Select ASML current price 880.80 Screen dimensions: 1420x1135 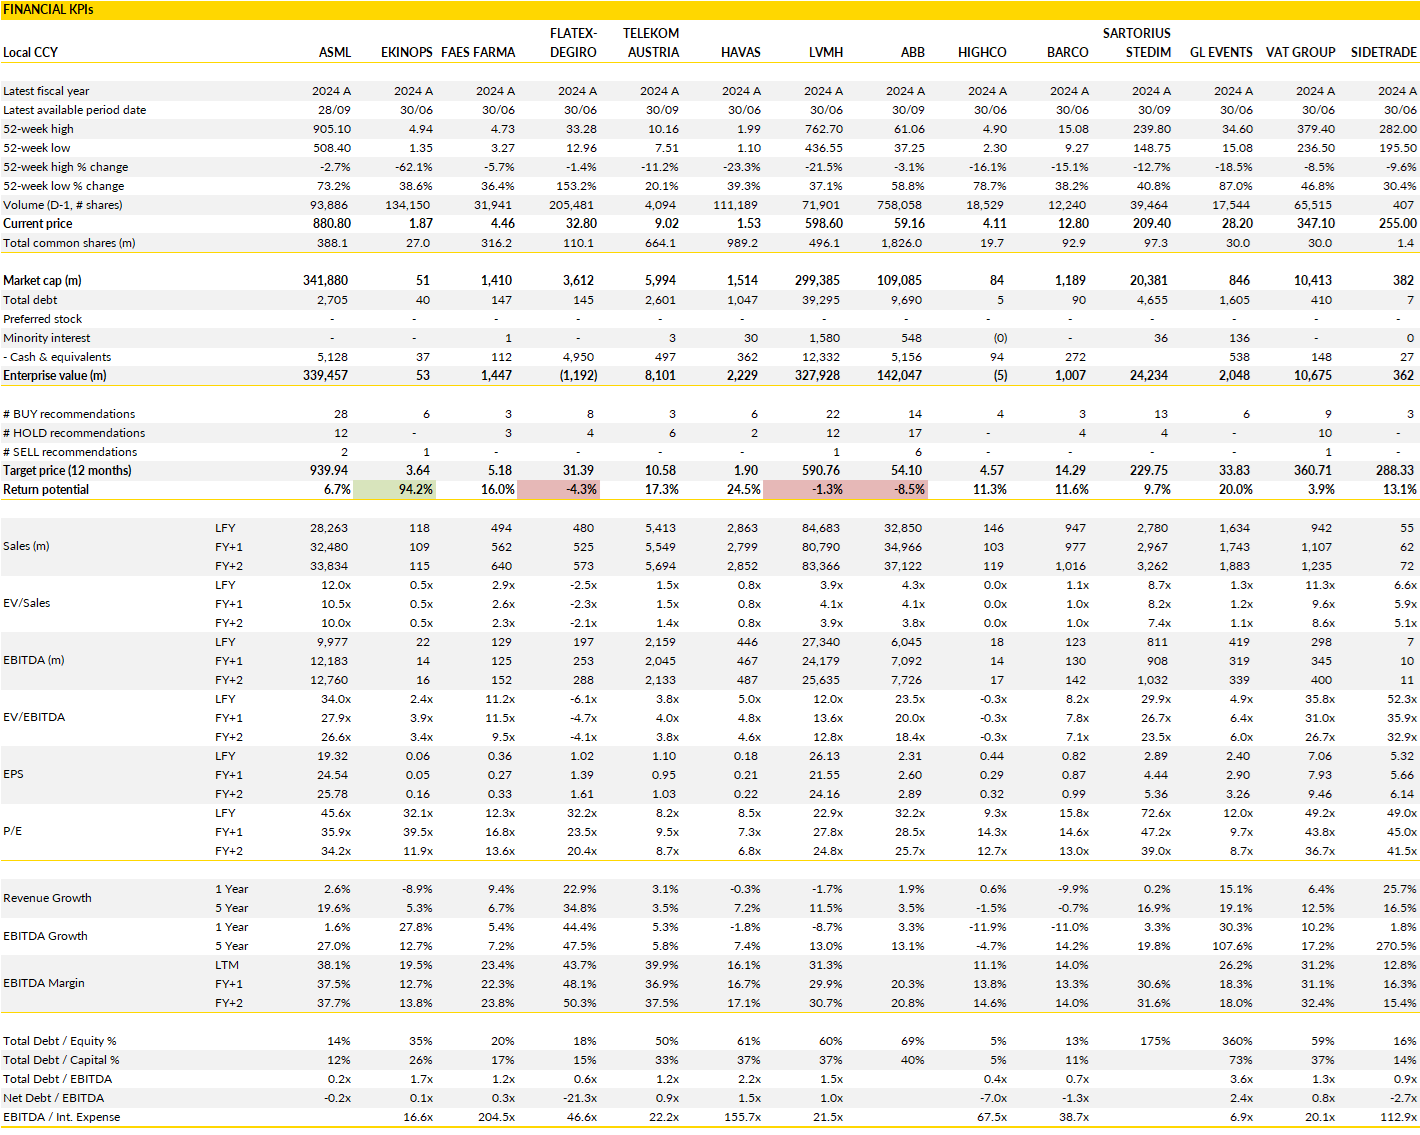[x=332, y=224]
